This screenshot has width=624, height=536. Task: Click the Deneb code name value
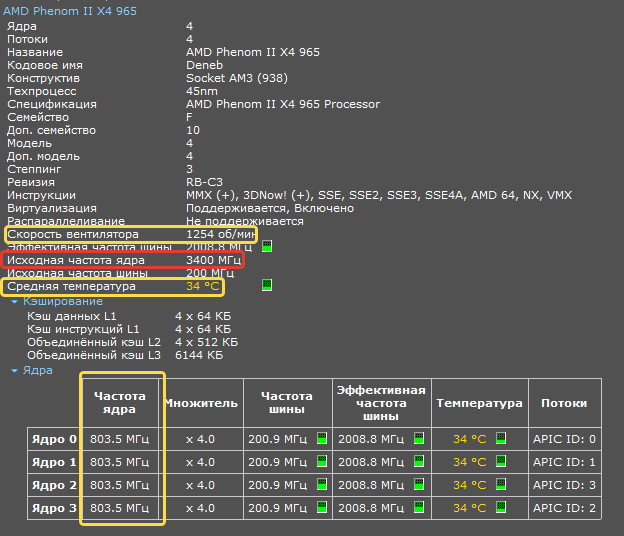(x=205, y=65)
